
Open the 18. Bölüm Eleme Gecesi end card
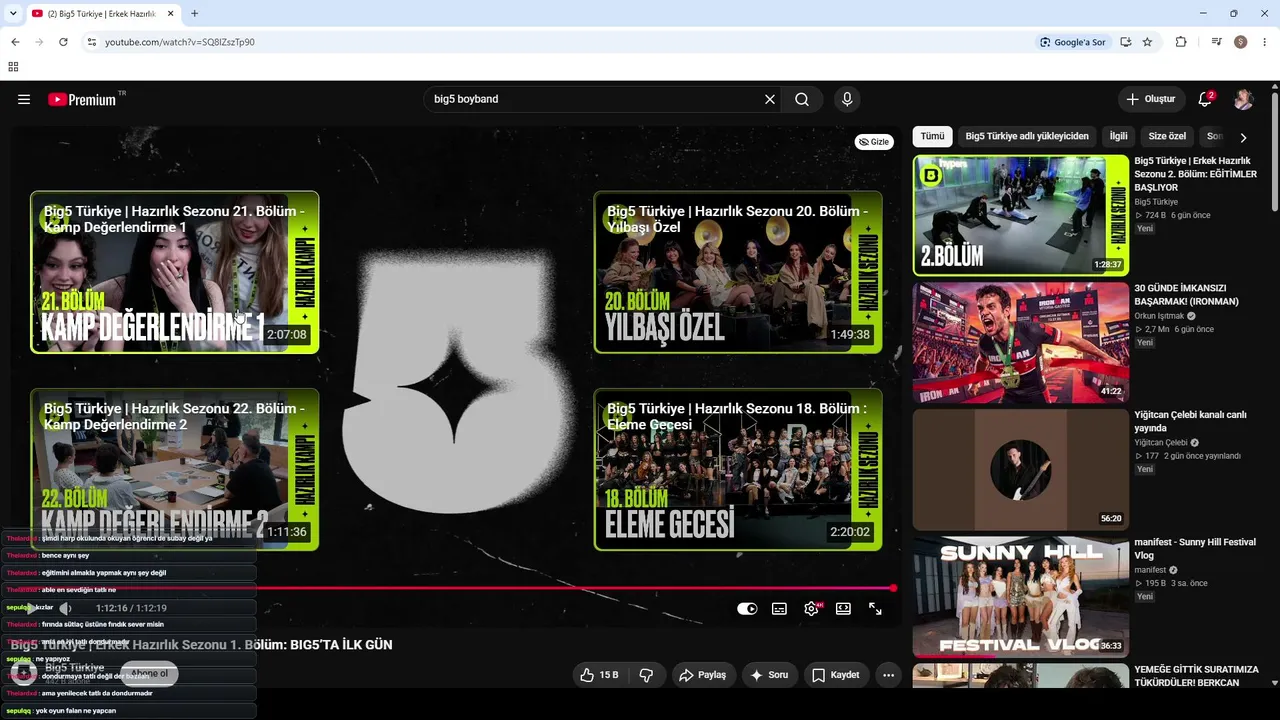pos(738,469)
